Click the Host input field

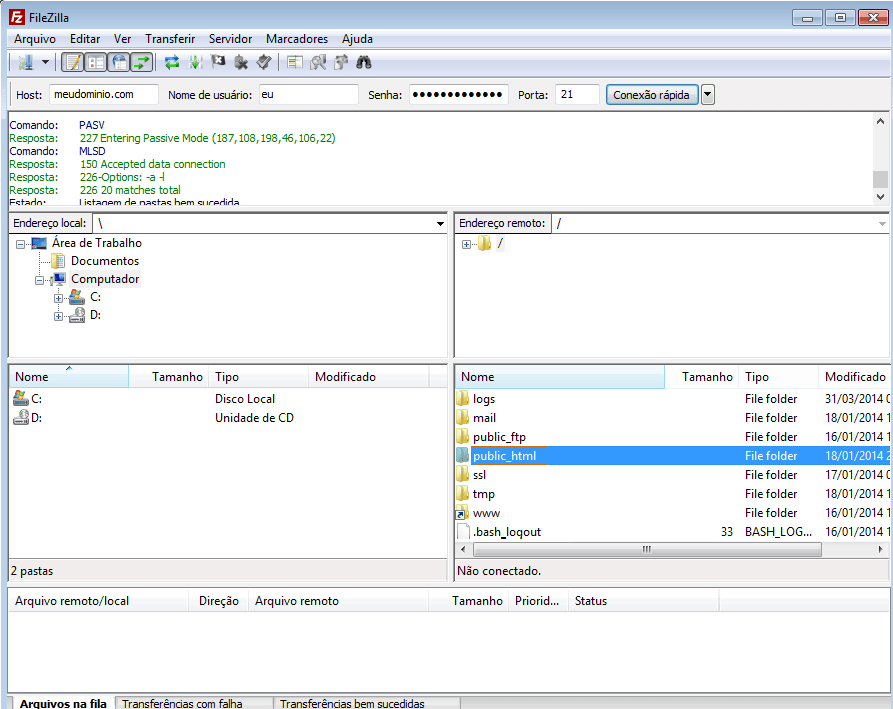pos(103,95)
